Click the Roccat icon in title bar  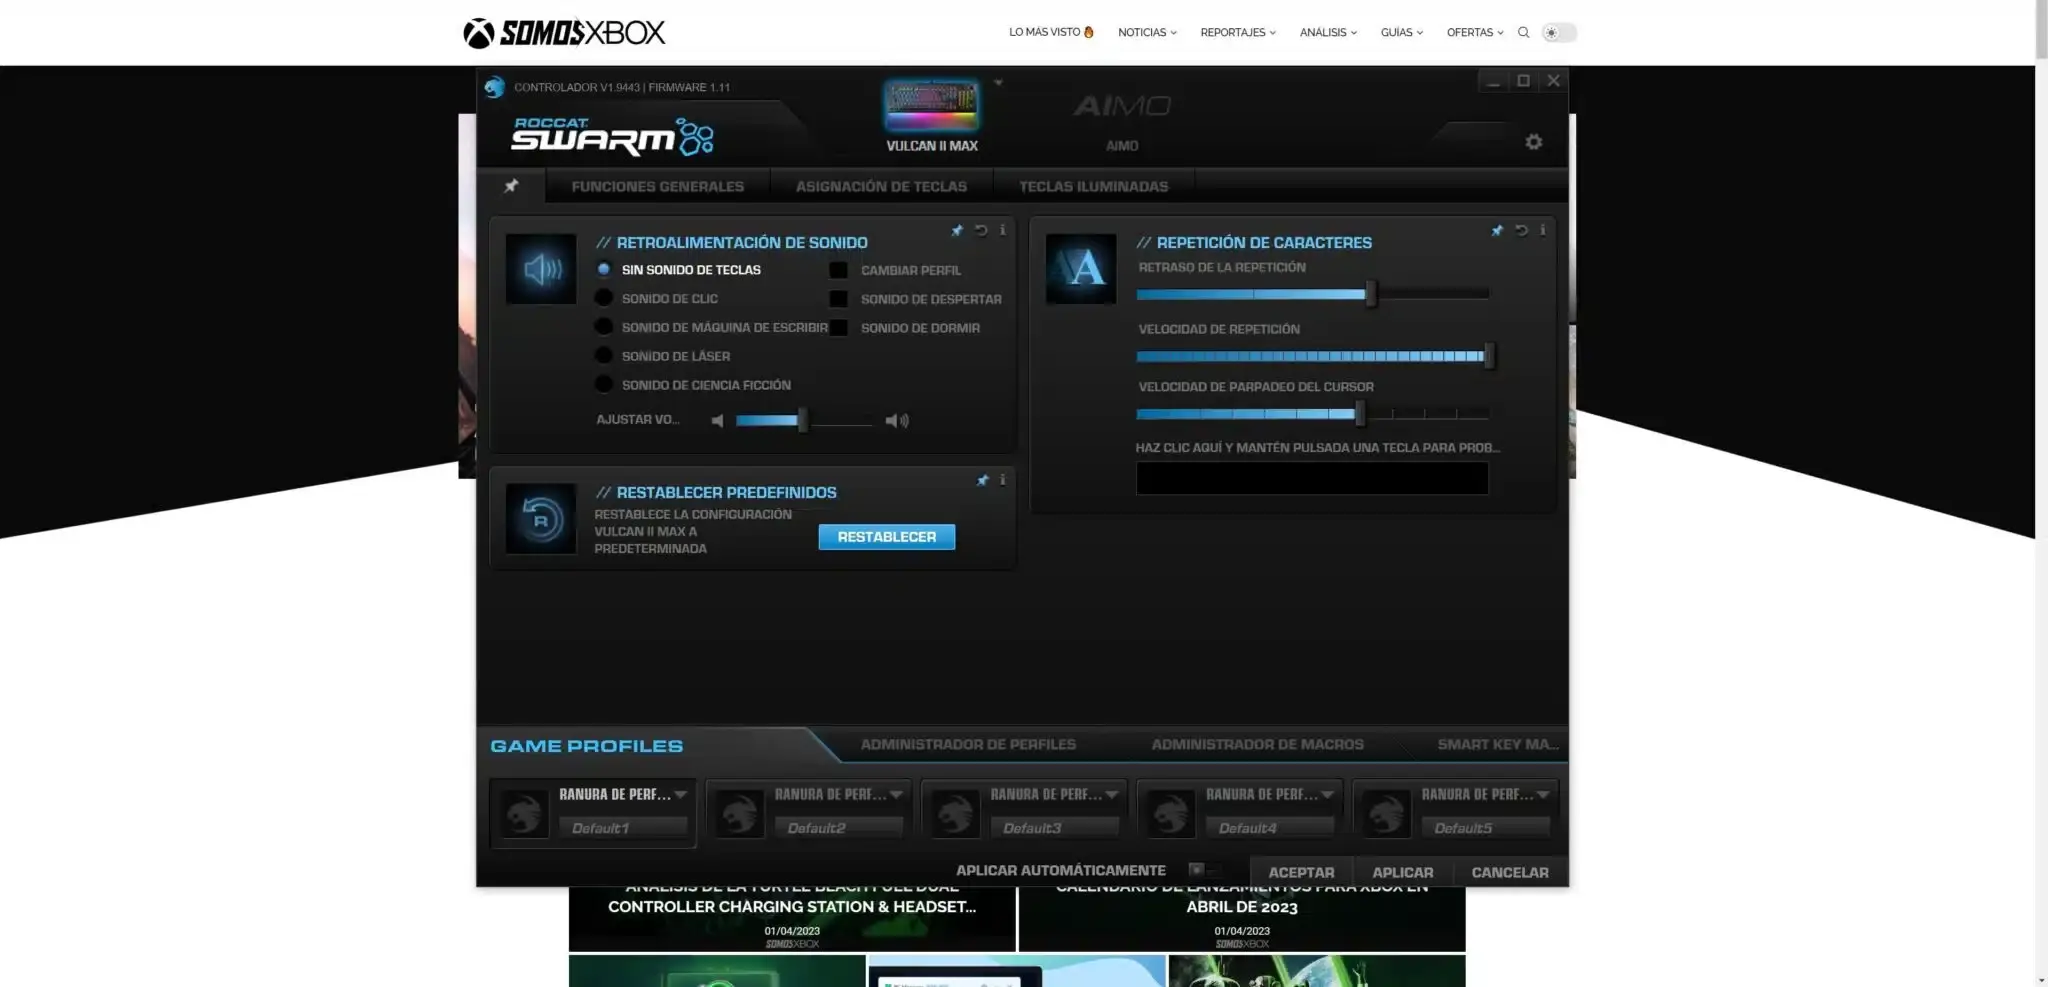494,87
